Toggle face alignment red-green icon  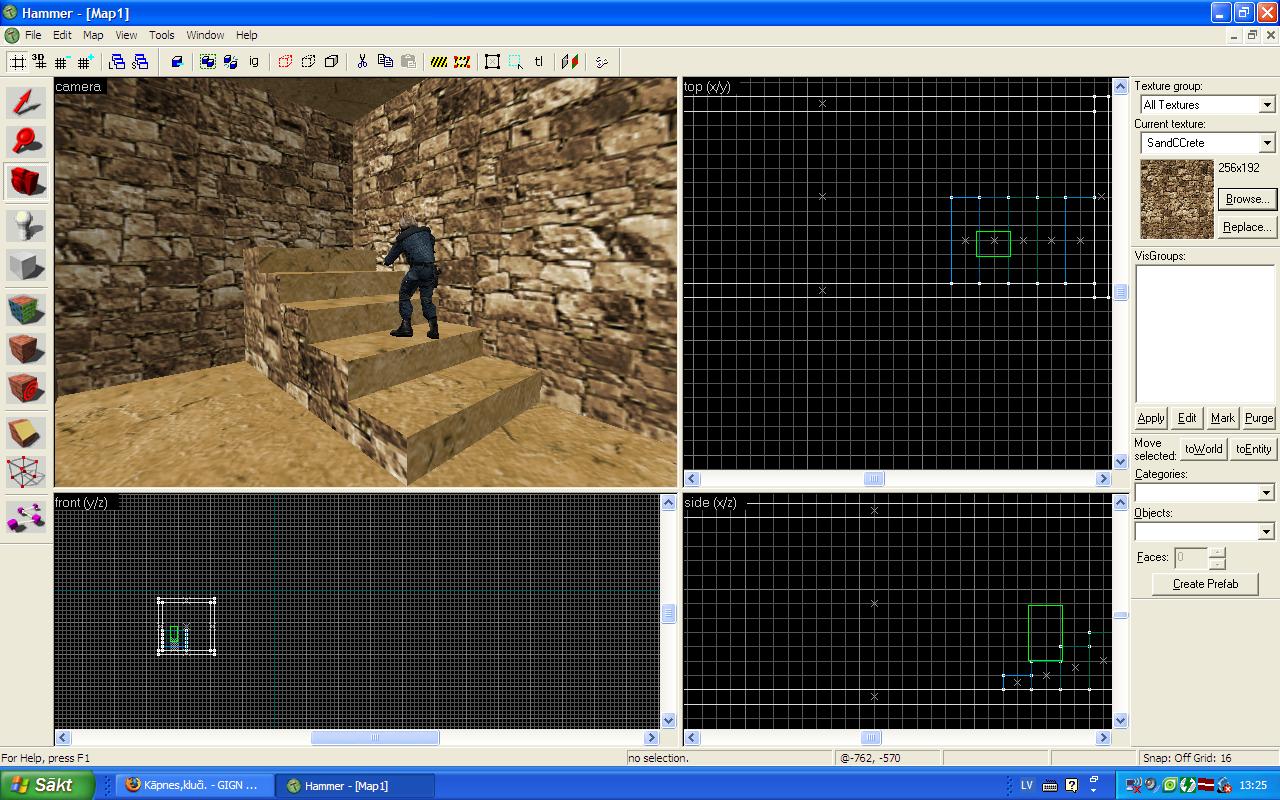(570, 61)
